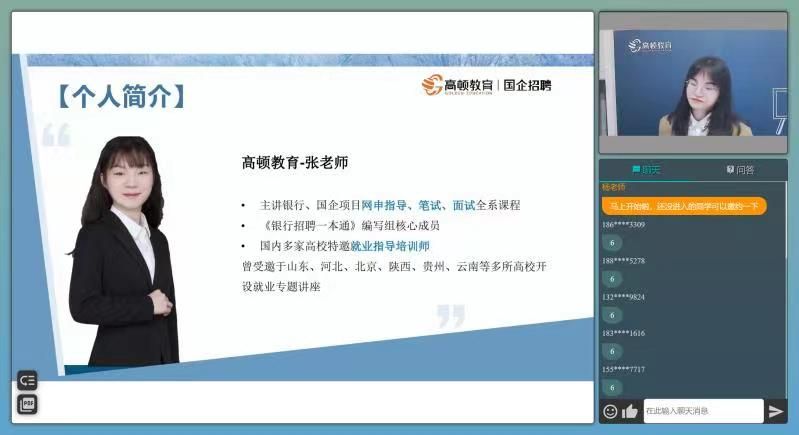Send the chat message with arrow icon
799x435 pixels.
click(x=775, y=411)
